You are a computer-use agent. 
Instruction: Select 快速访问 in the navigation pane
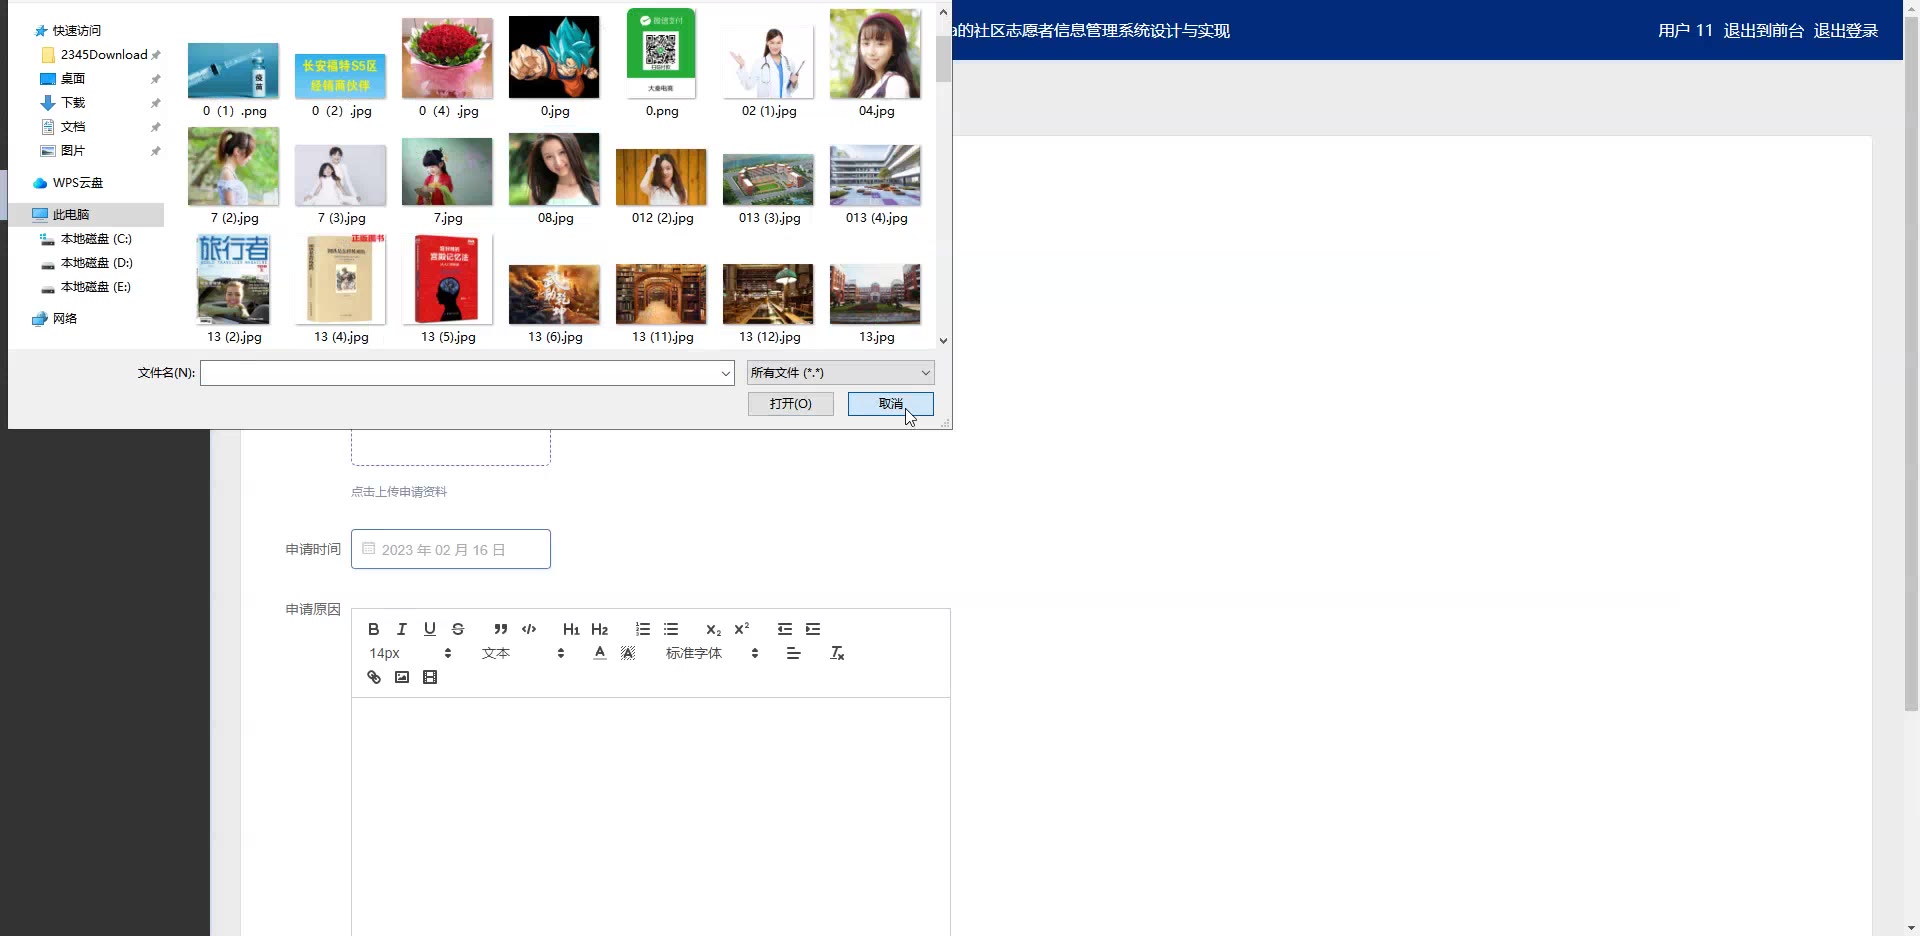(76, 31)
